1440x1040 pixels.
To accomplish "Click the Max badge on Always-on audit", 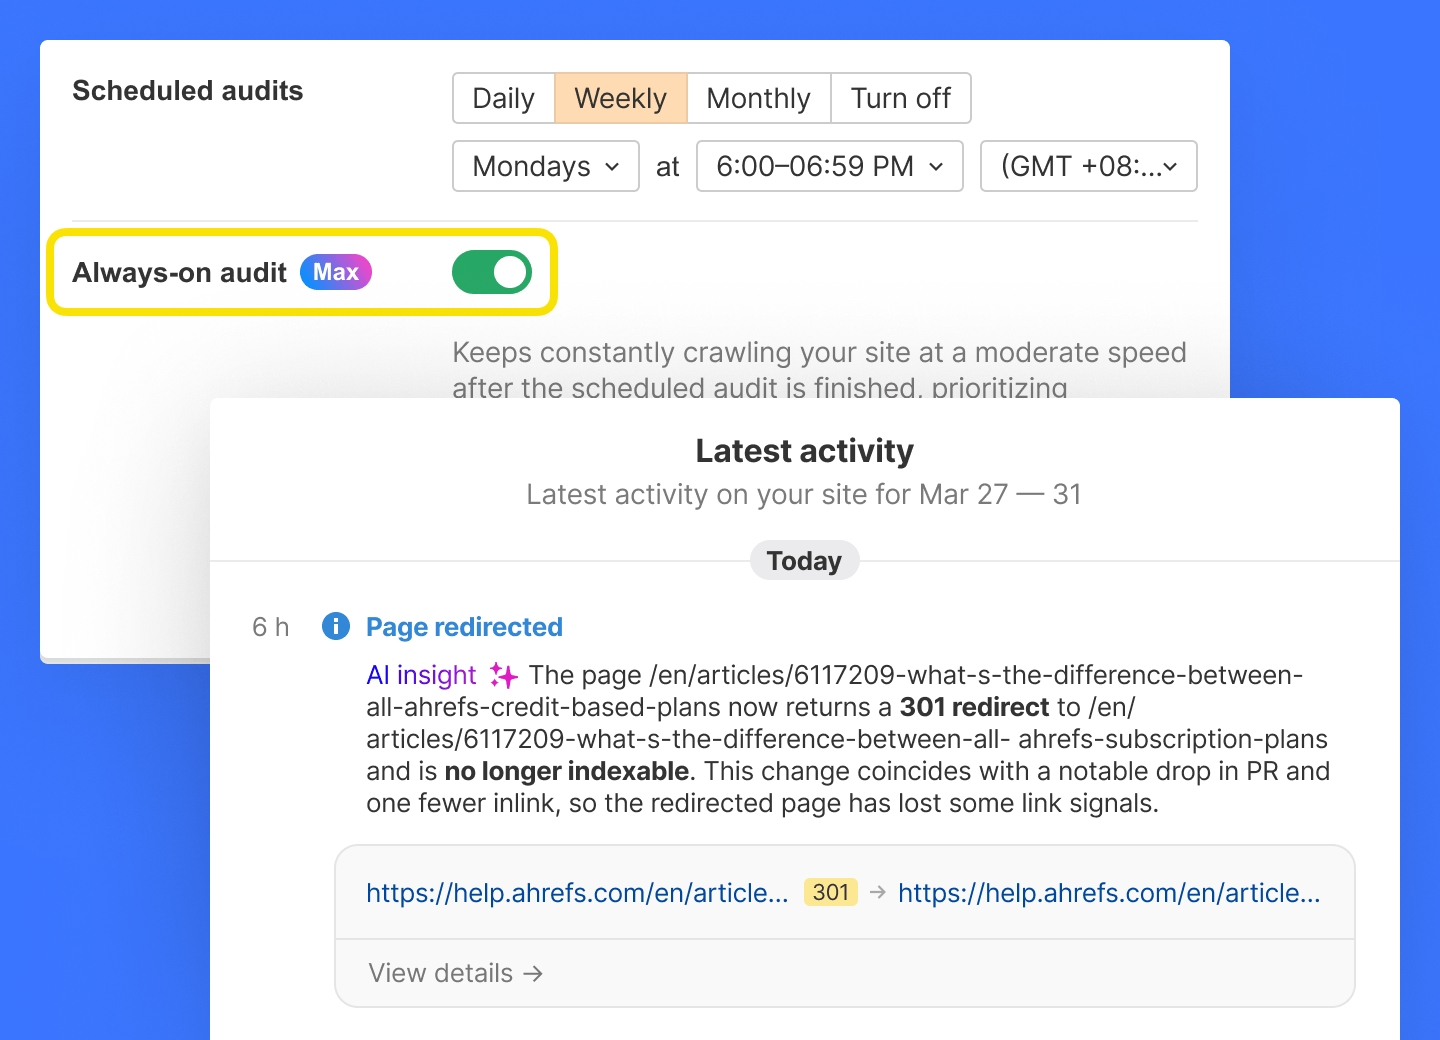I will [335, 272].
